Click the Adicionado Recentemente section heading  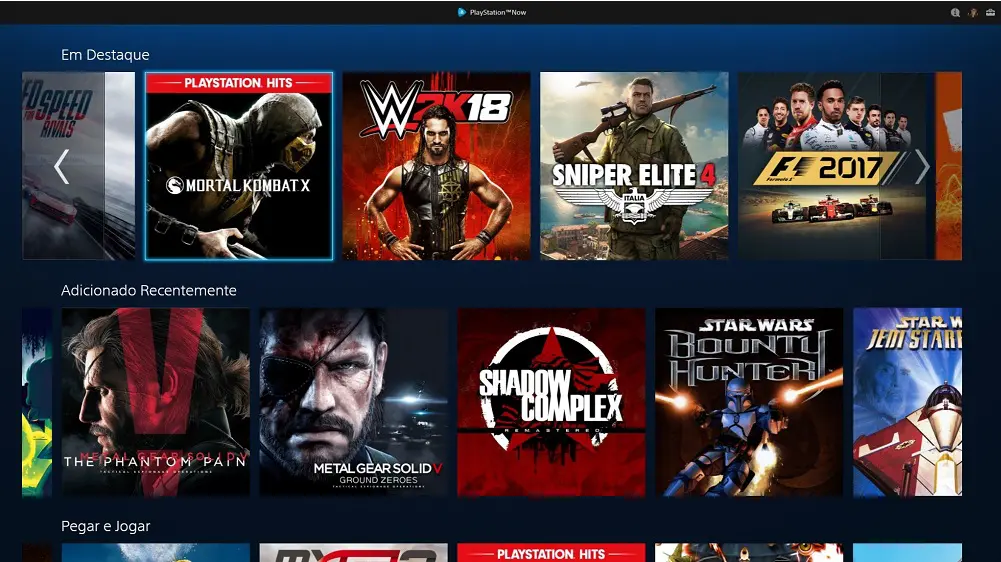(x=148, y=291)
